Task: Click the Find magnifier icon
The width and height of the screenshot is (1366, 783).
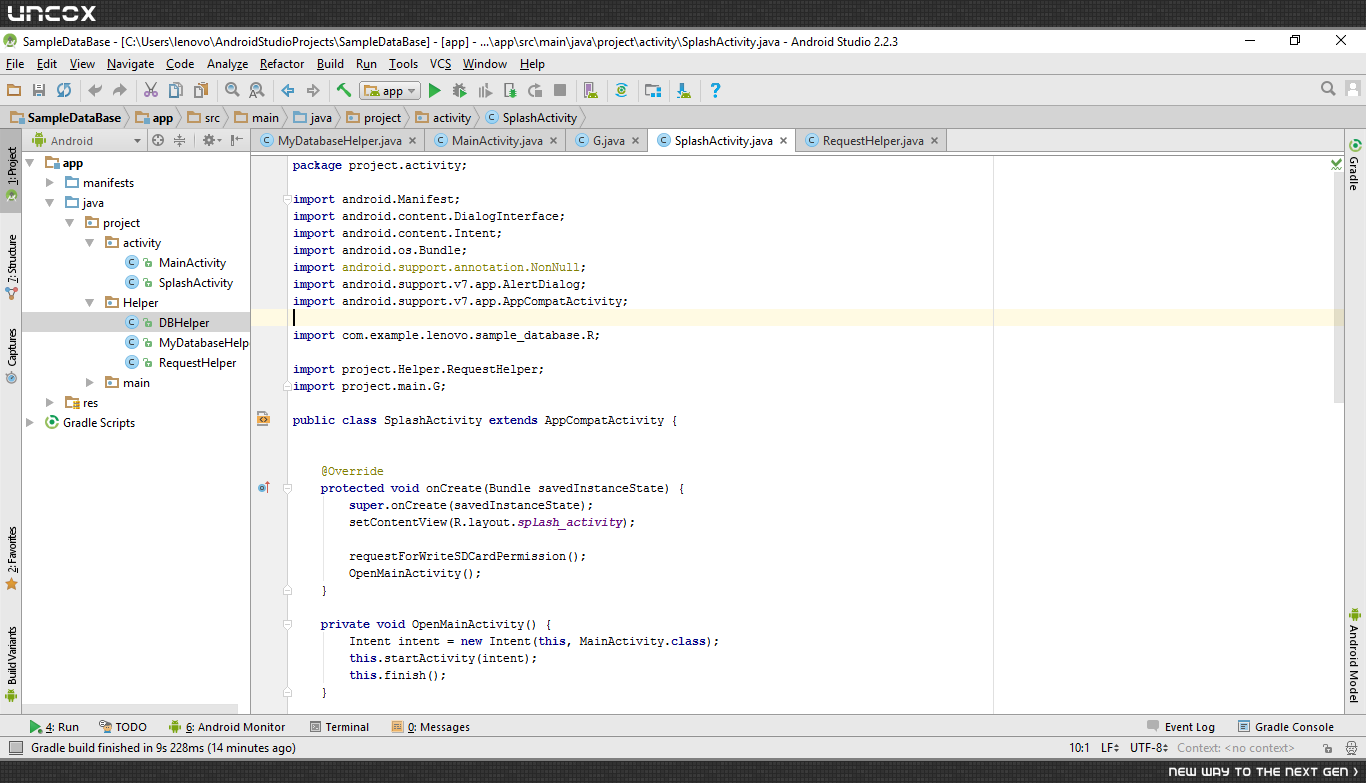Action: click(232, 90)
